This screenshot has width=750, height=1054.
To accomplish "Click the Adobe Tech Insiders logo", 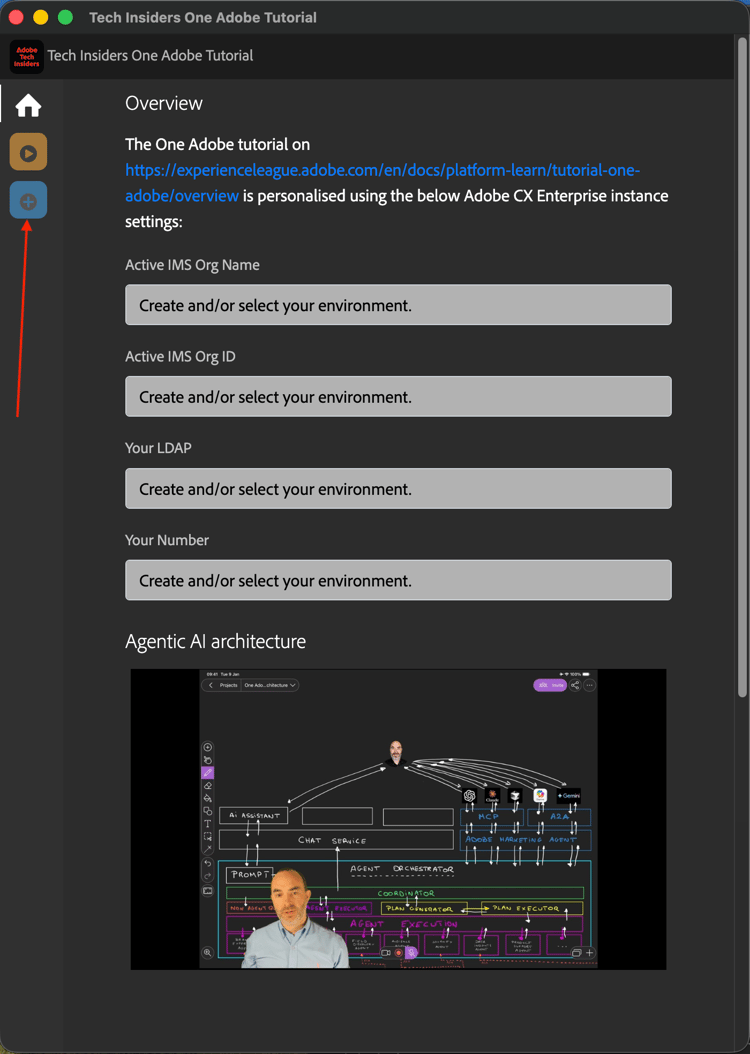I will coord(27,56).
